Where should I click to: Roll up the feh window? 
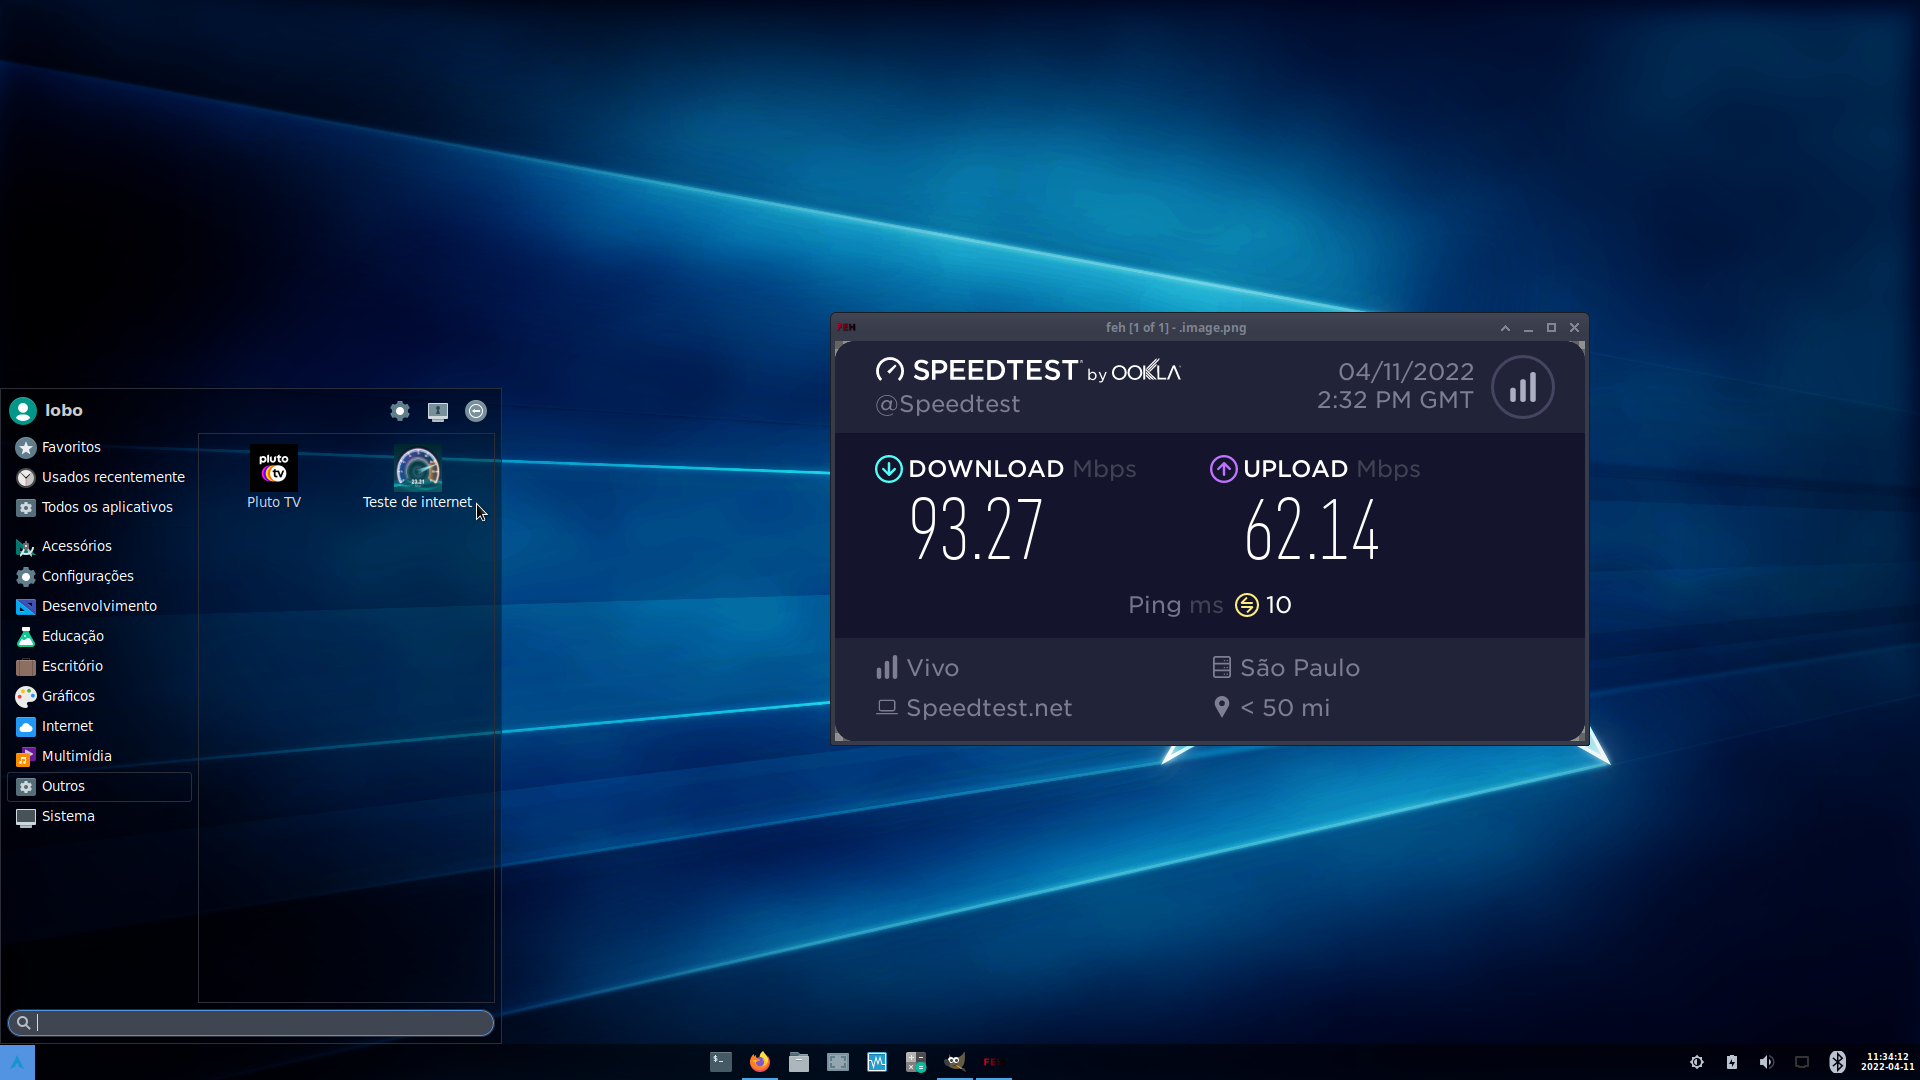(1505, 328)
